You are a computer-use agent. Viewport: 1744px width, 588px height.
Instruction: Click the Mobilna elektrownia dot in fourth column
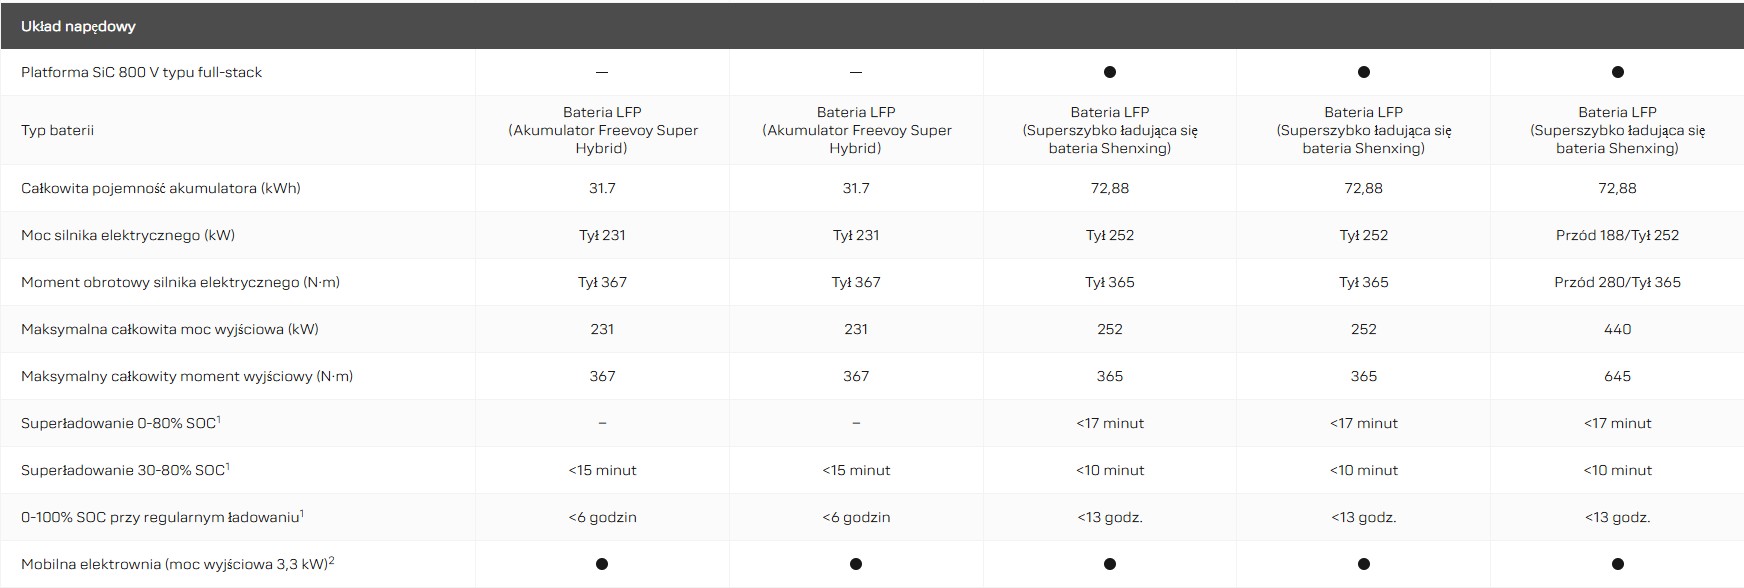[1363, 564]
